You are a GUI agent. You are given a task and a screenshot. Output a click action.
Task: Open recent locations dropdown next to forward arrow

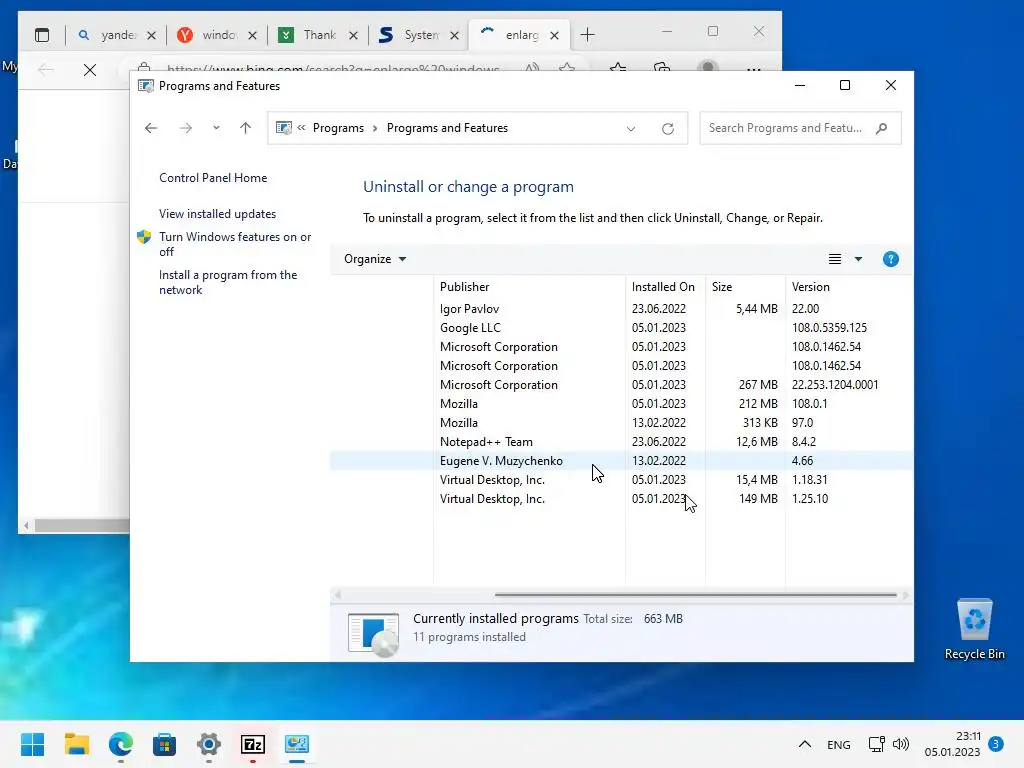point(216,128)
